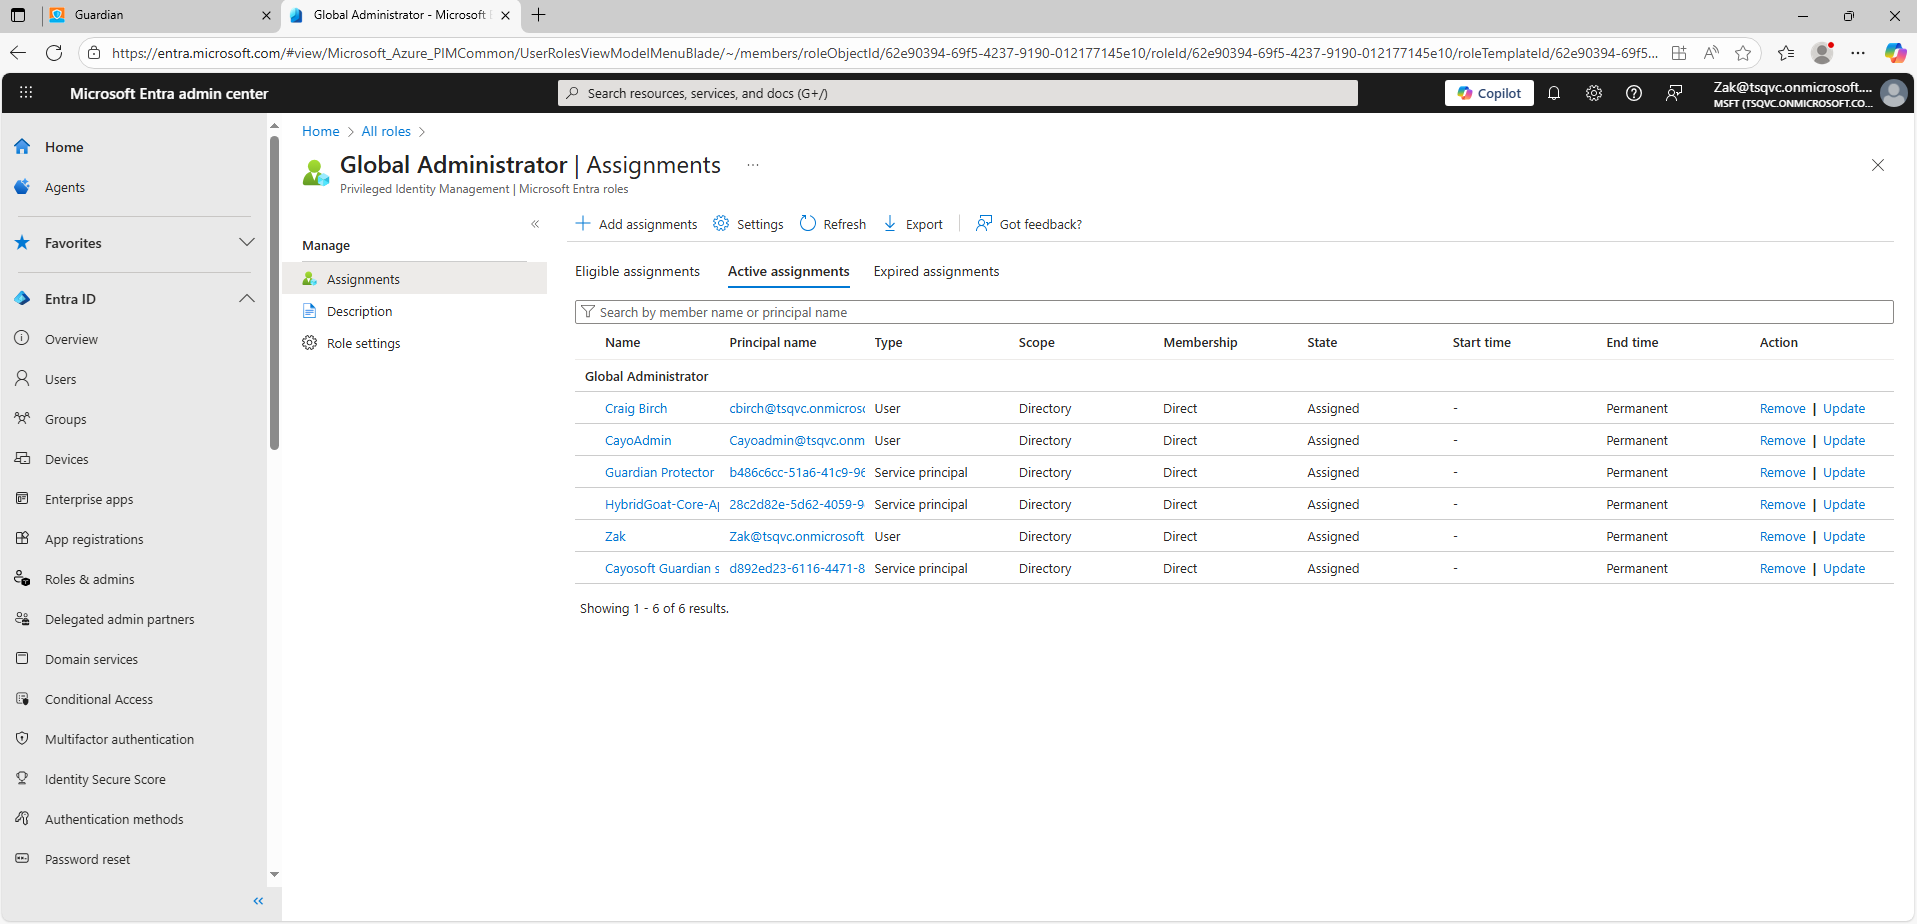Remove Craig Birch's assignment
Screen dimensions: 1917x924
pos(1782,409)
